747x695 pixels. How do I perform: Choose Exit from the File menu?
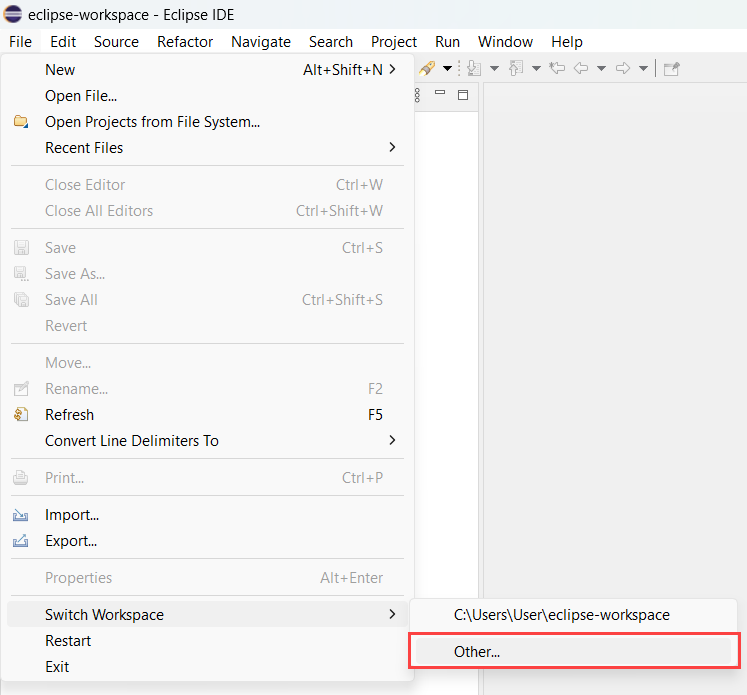[x=207, y=666]
